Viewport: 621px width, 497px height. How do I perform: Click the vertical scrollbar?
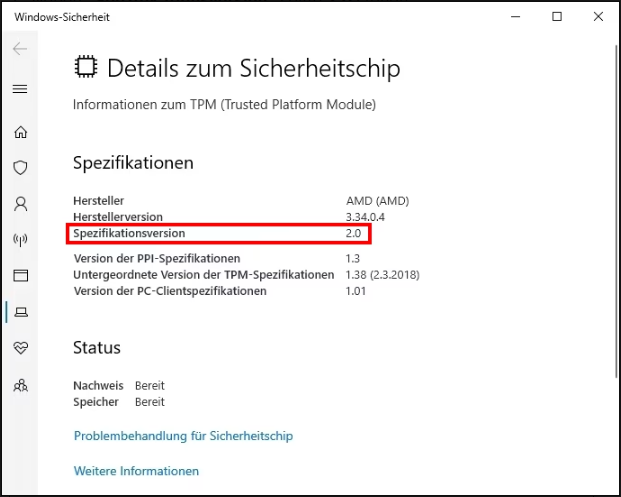(x=617, y=211)
